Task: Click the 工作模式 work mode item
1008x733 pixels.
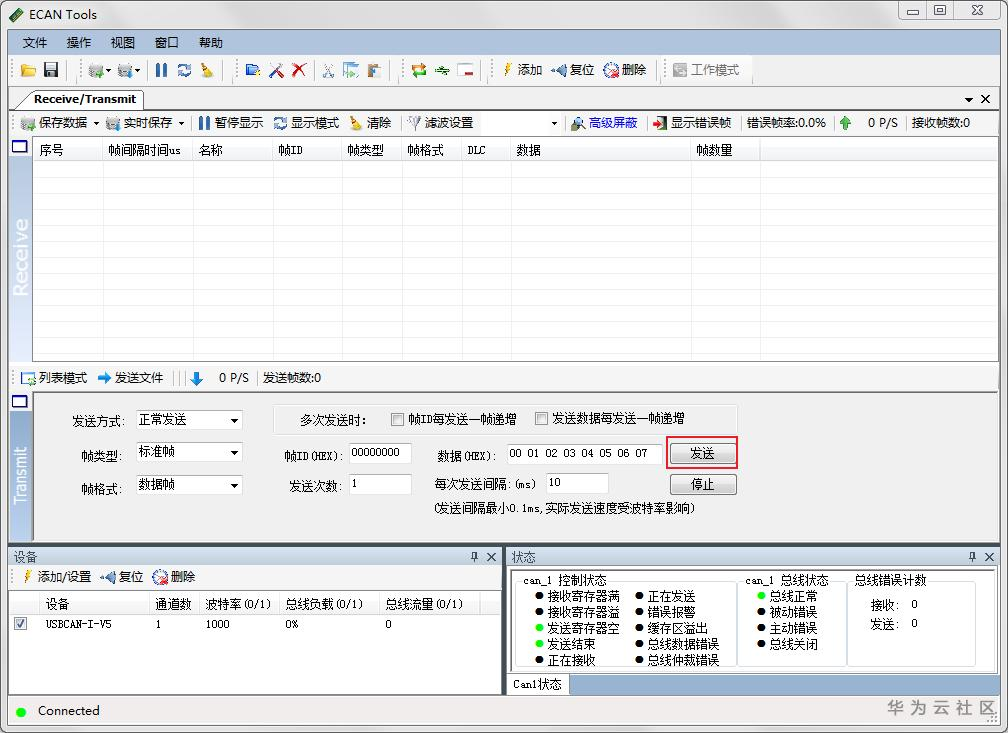Action: 706,69
